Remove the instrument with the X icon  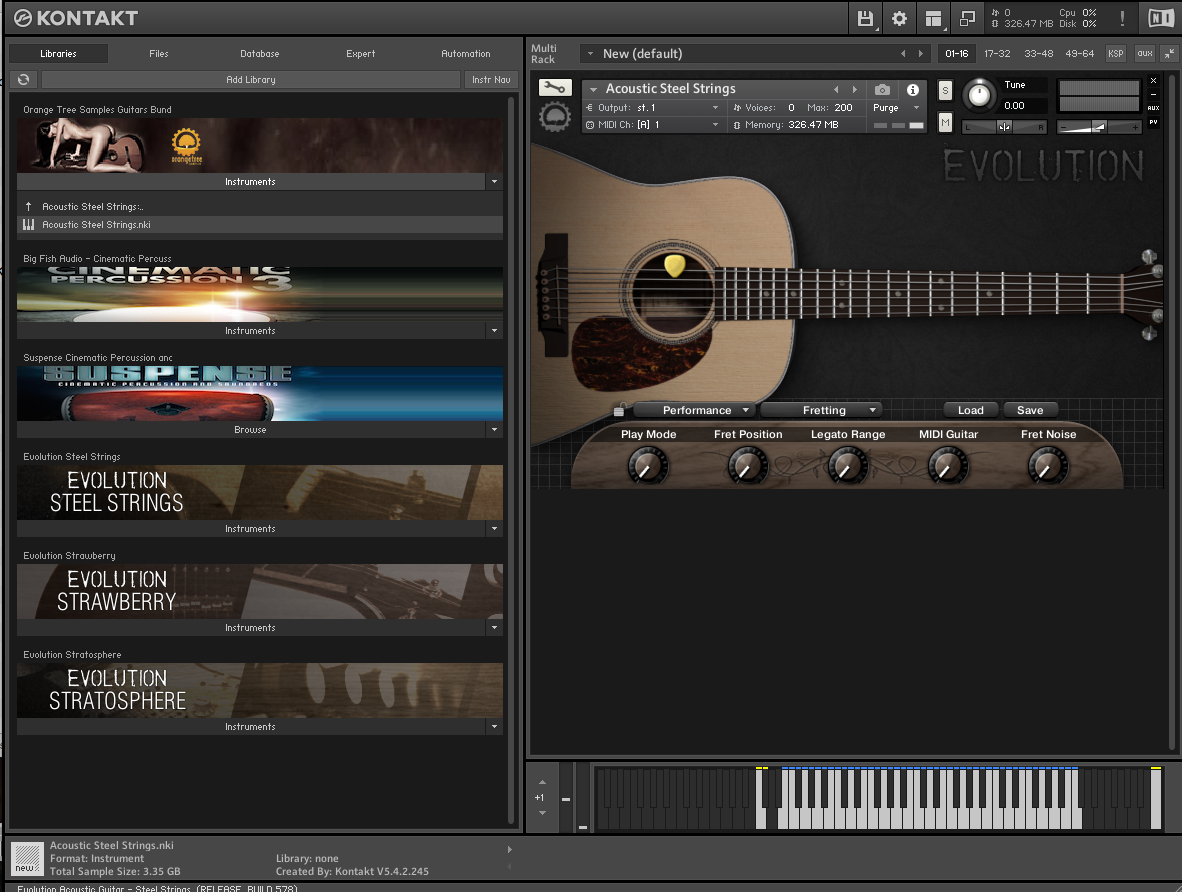click(x=1153, y=81)
